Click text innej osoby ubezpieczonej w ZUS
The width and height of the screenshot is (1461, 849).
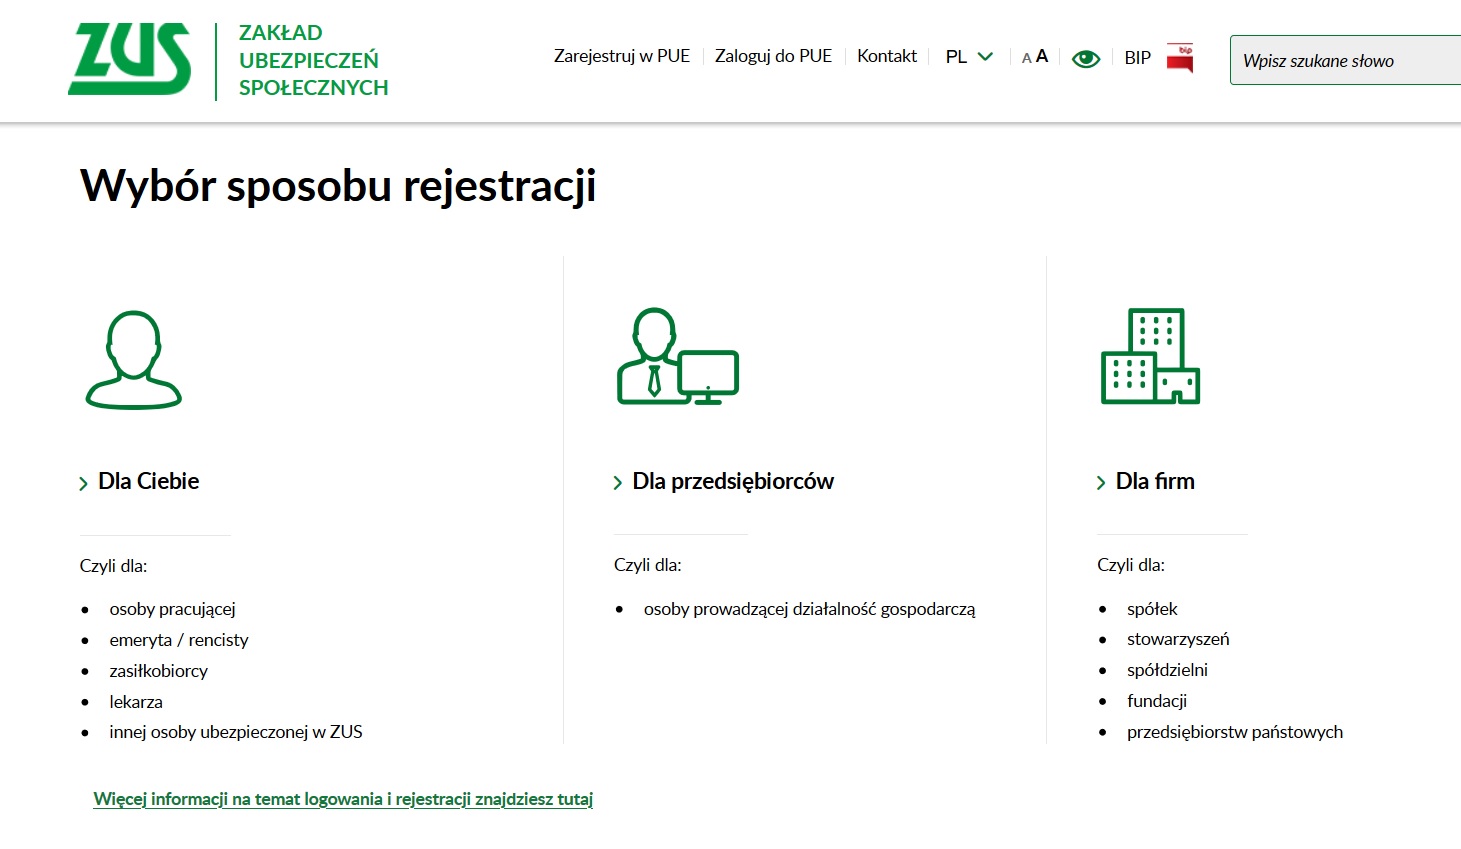(236, 732)
